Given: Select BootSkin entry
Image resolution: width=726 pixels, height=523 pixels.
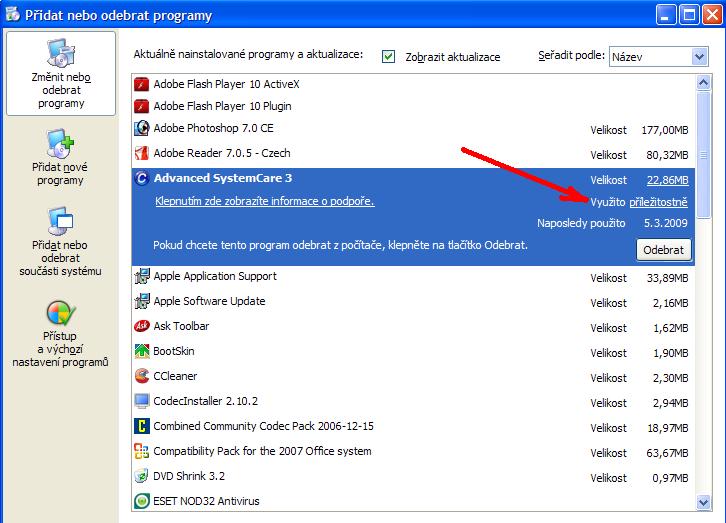Looking at the screenshot, I should pyautogui.click(x=413, y=352).
